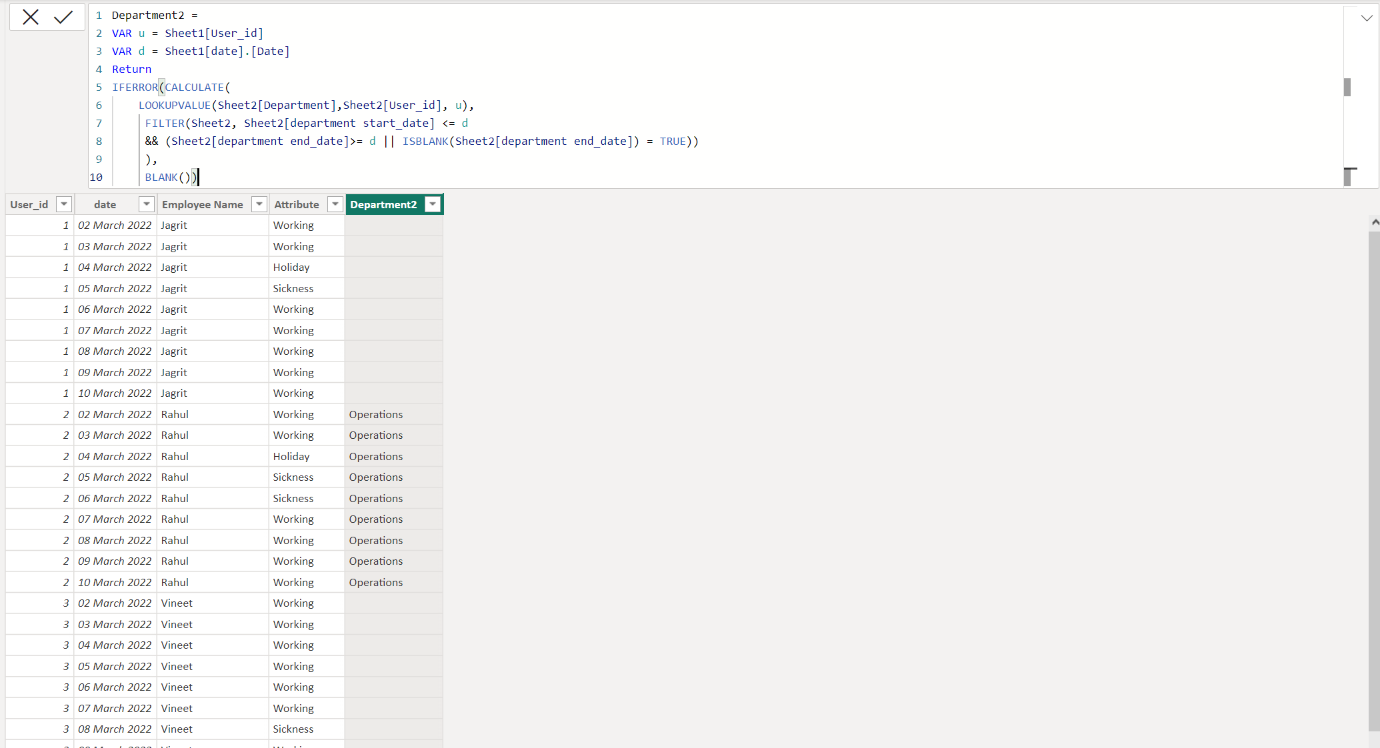The image size is (1380, 748).
Task: Click the table's vertical scrollbar track
Action: coord(1374,480)
